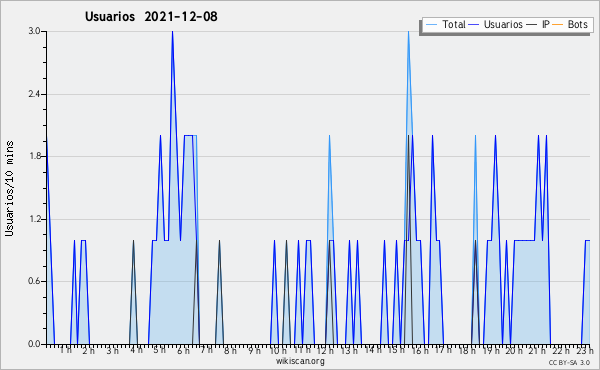
Task: Click the '20 h' x-axis label
Action: click(515, 350)
